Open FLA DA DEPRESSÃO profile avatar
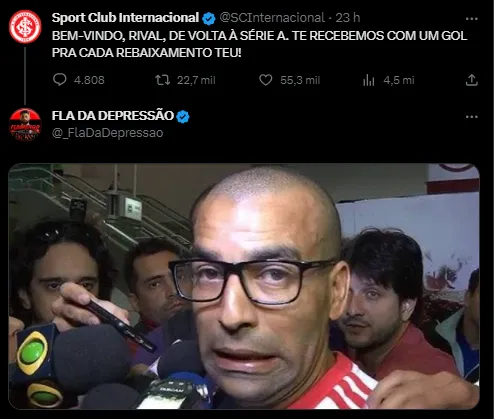Screen dimensions: 494x419 tap(25, 124)
